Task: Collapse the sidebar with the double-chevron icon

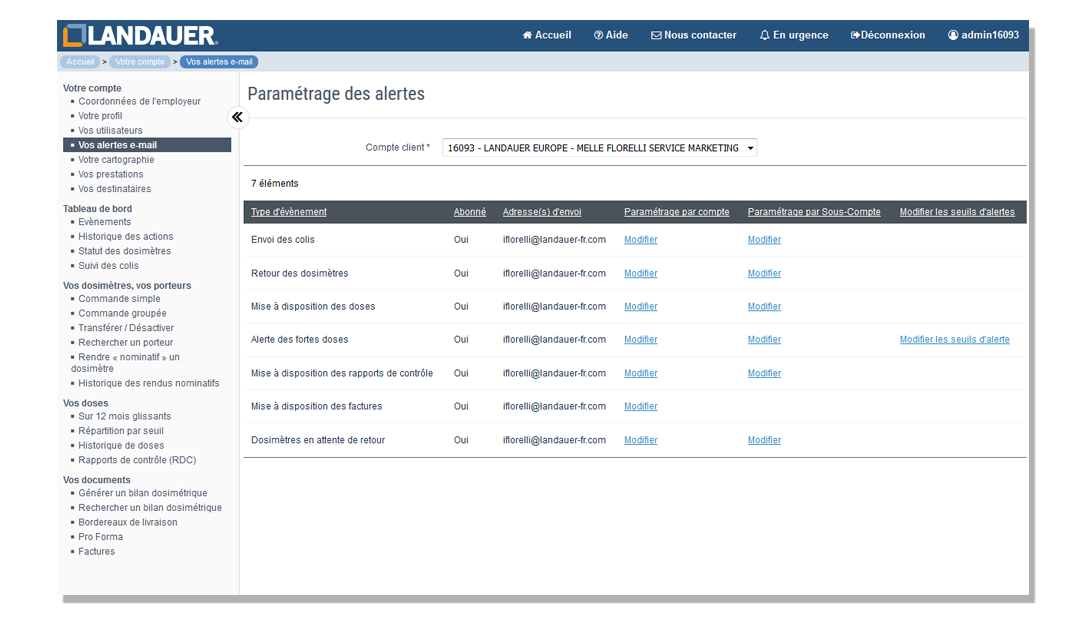Action: (x=237, y=117)
